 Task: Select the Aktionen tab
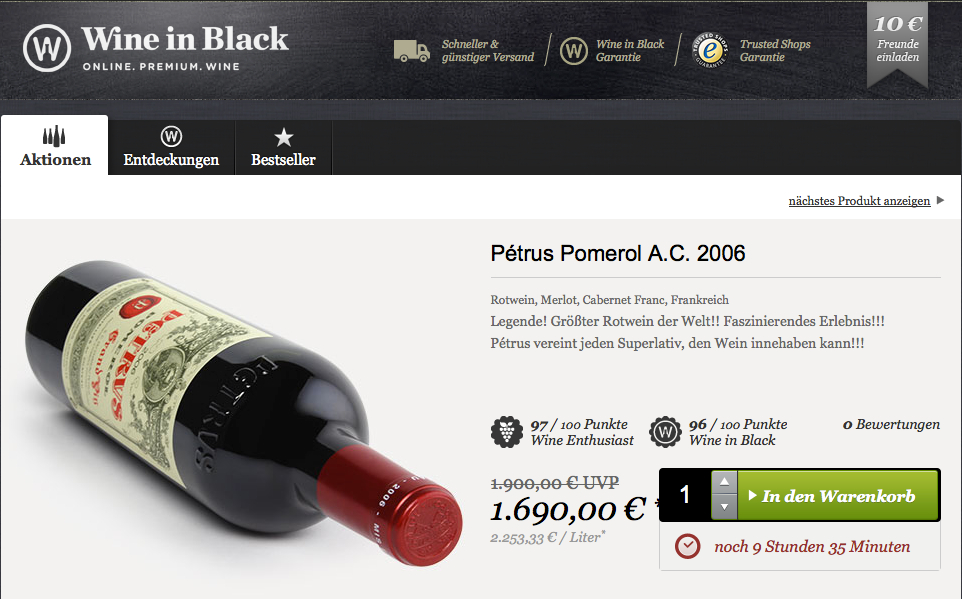(x=55, y=145)
